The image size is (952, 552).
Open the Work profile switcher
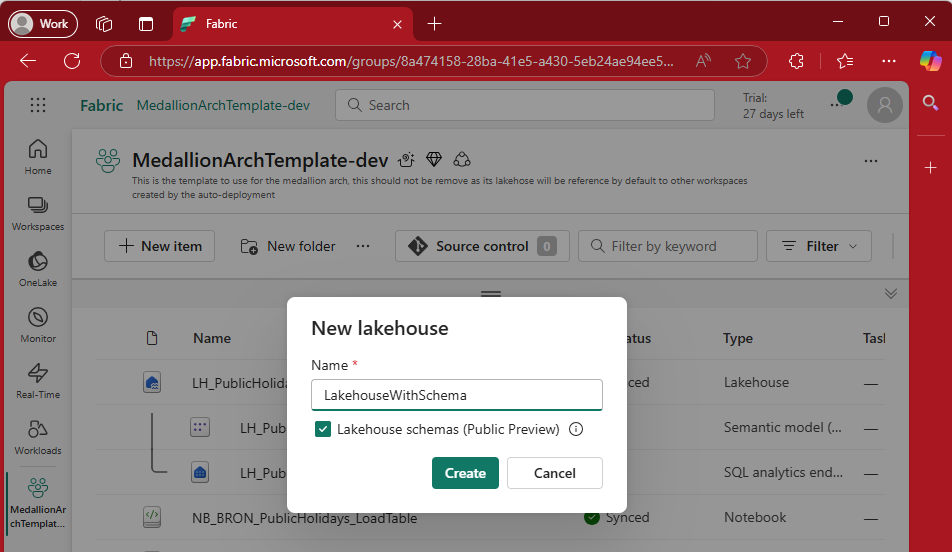pyautogui.click(x=43, y=24)
